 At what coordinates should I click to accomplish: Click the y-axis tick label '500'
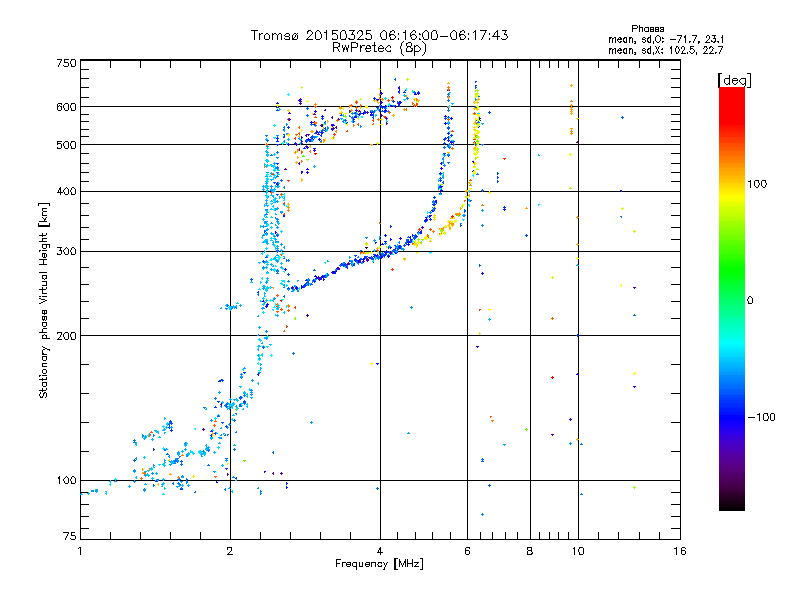pos(66,145)
